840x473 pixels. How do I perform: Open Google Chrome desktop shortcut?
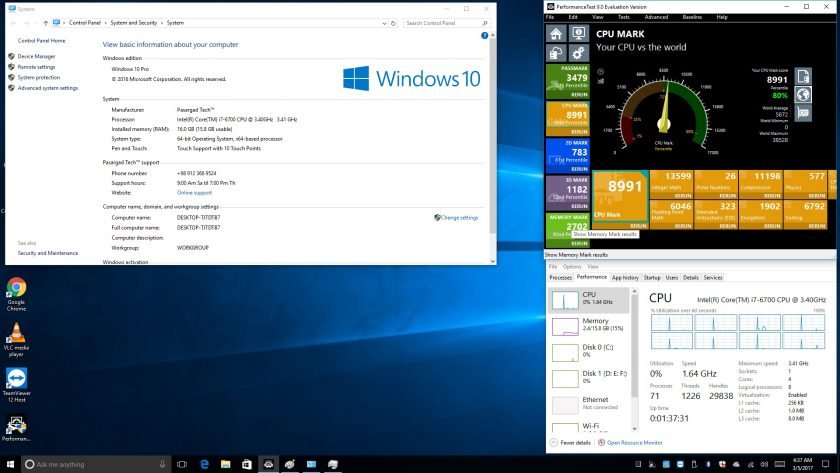tap(16, 288)
